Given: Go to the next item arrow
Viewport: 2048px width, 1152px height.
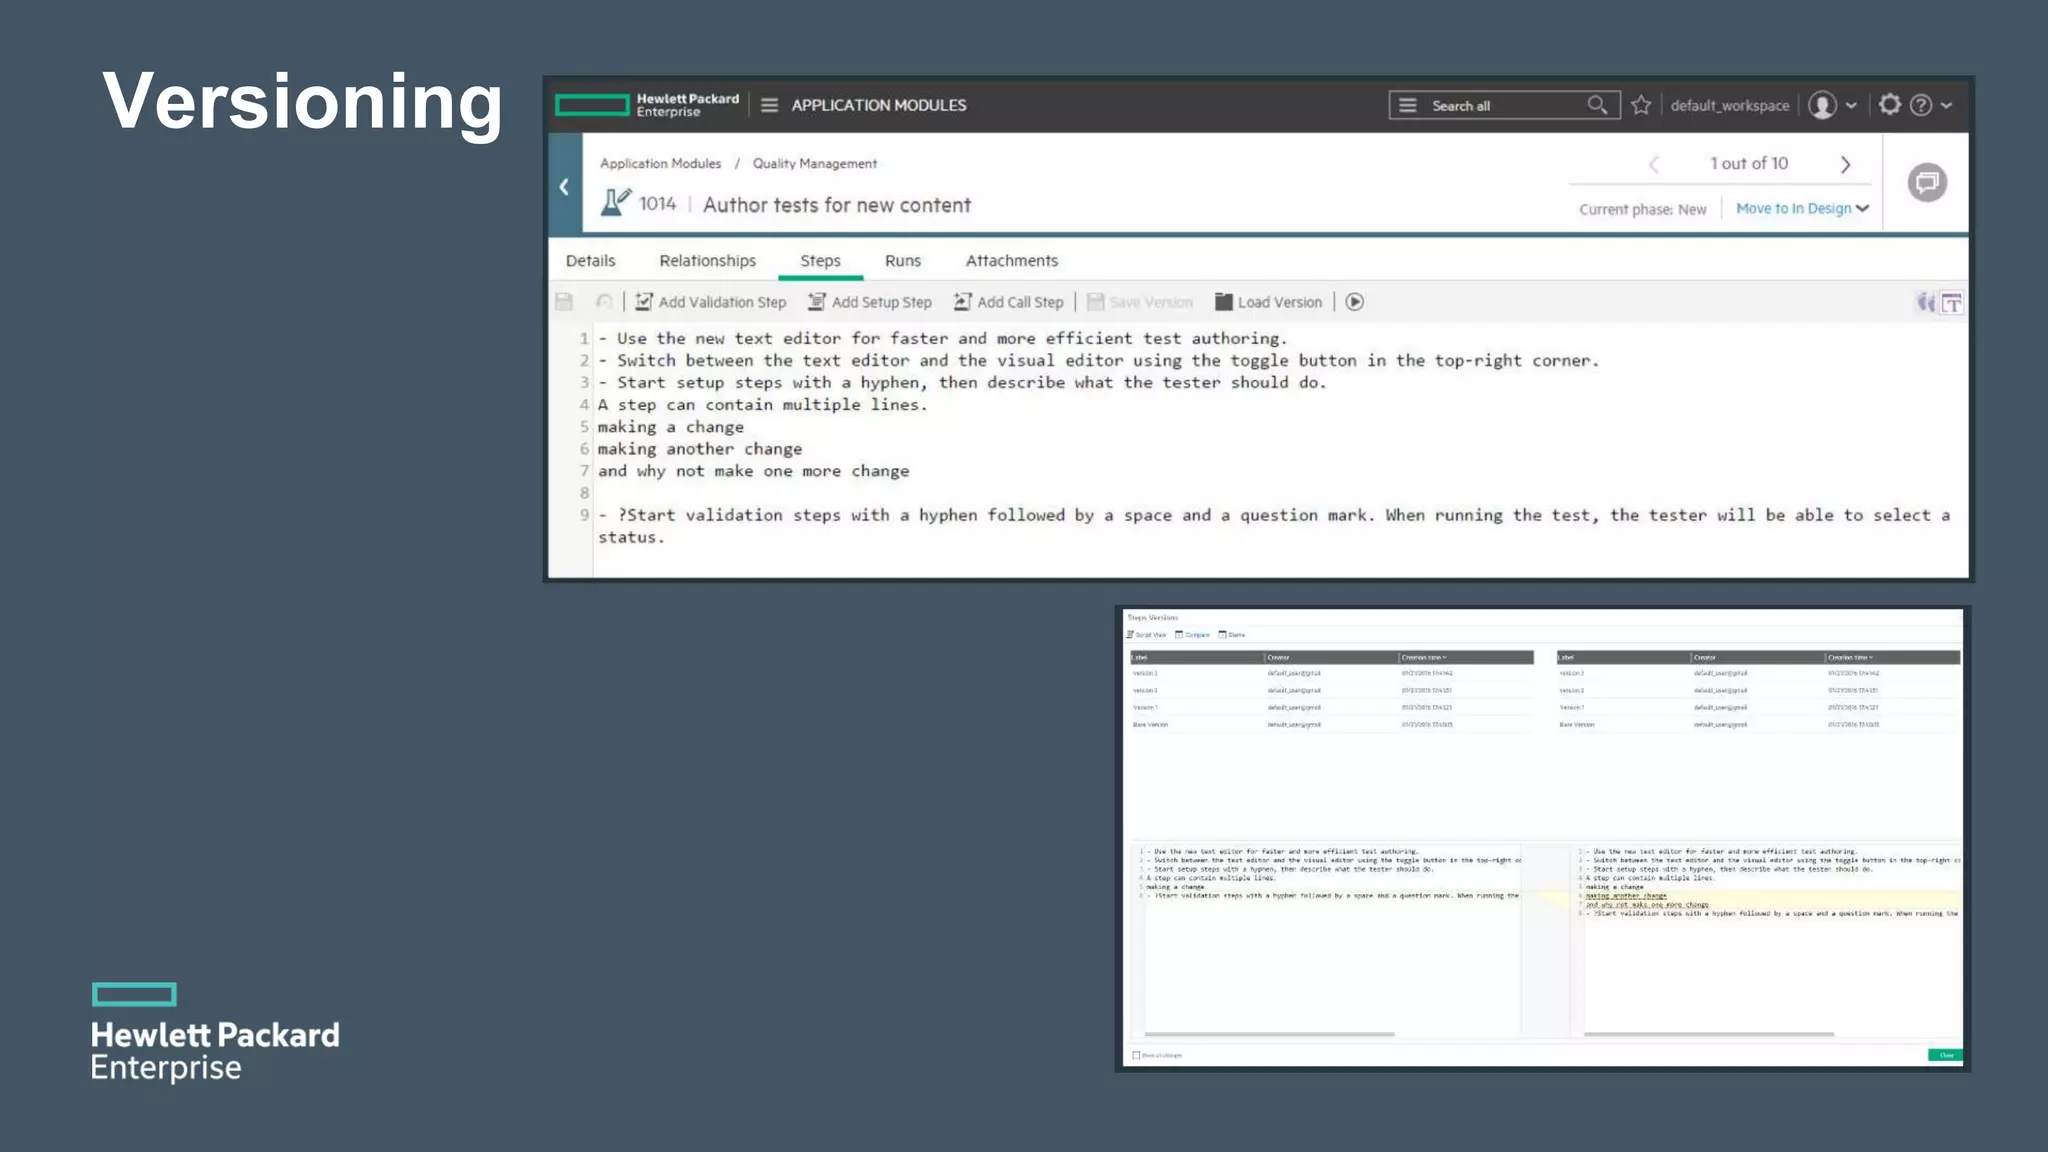Looking at the screenshot, I should click(1846, 164).
